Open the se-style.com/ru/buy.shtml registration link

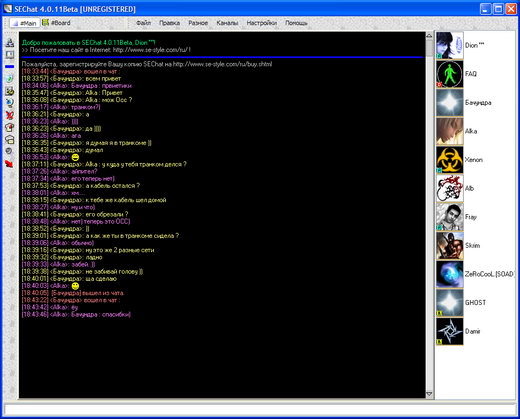click(x=222, y=64)
